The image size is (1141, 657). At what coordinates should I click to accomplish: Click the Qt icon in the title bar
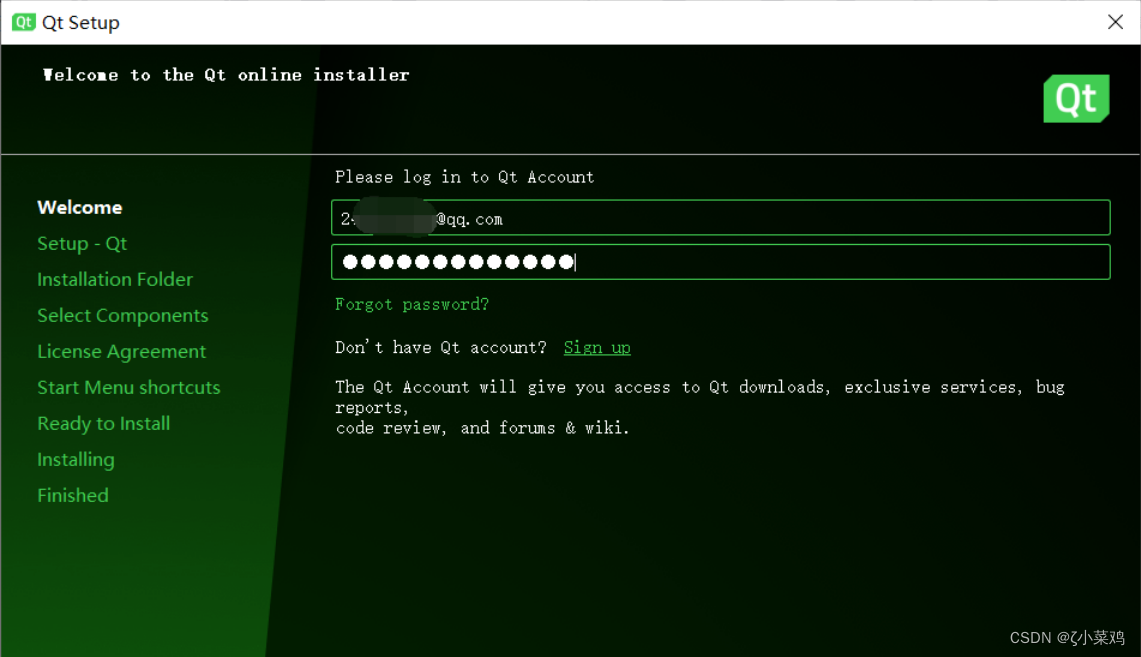pyautogui.click(x=23, y=22)
